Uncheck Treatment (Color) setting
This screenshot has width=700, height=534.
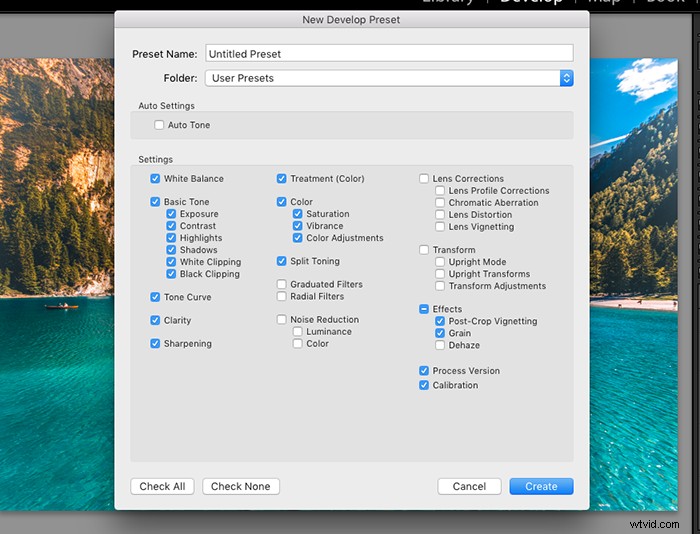pos(281,179)
